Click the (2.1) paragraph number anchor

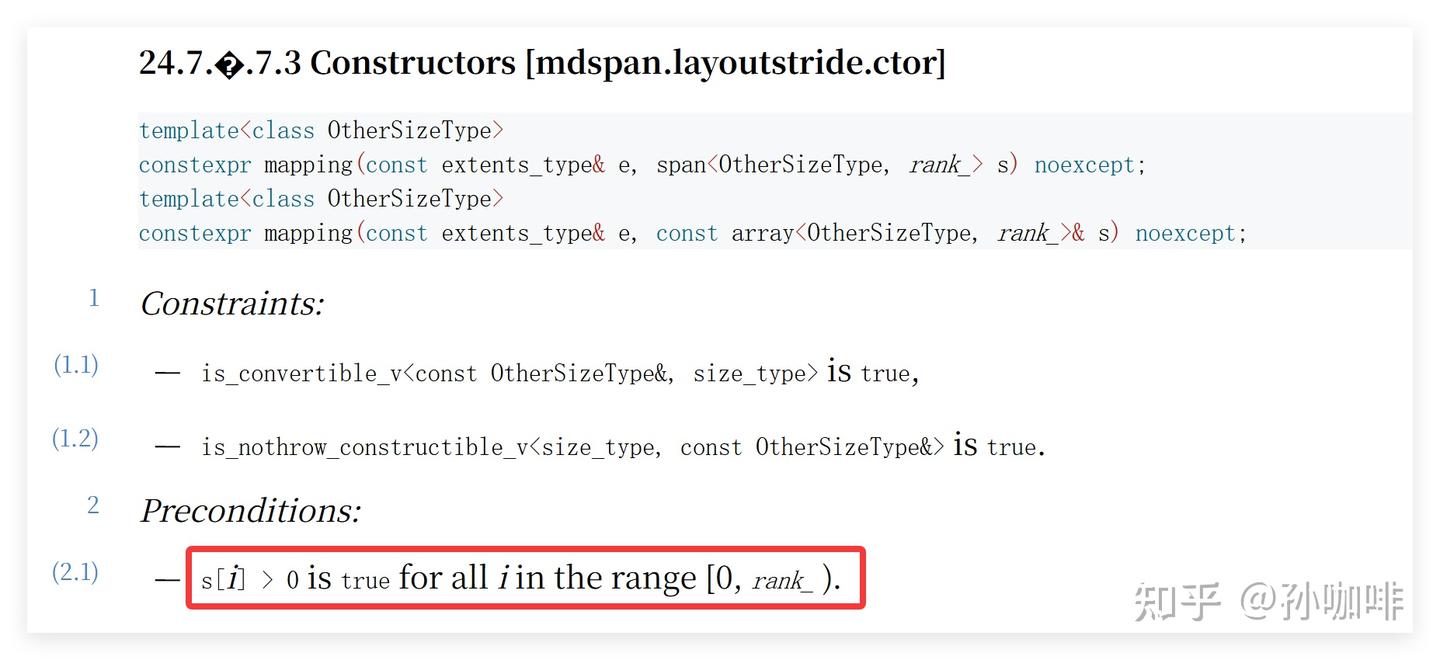[75, 572]
